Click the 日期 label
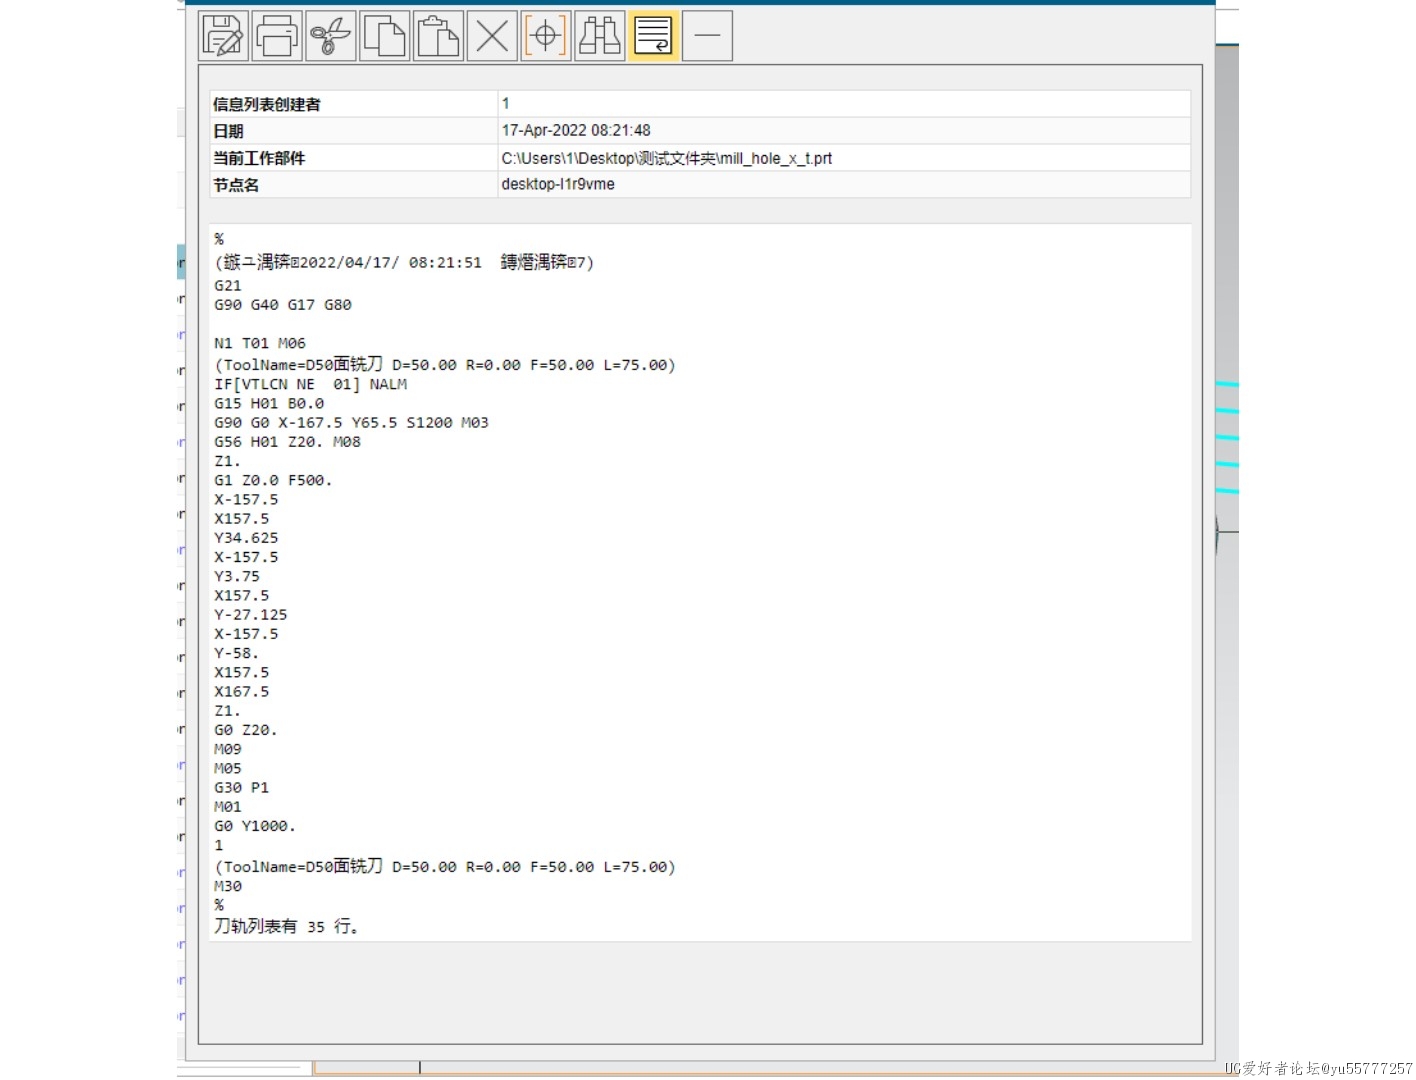 [x=228, y=131]
